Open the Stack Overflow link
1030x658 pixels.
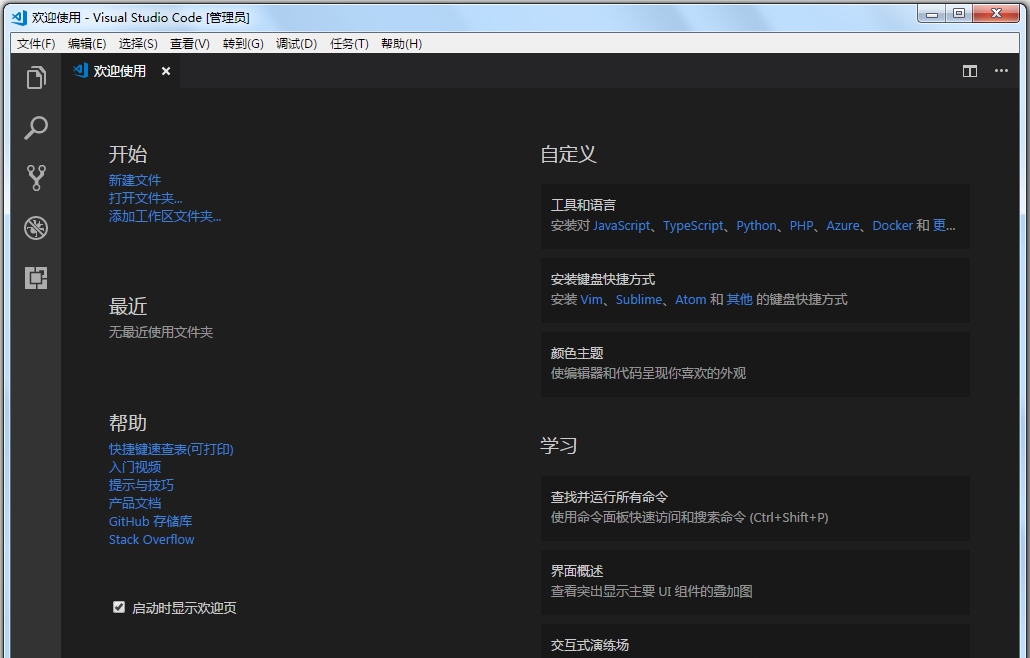coord(152,539)
